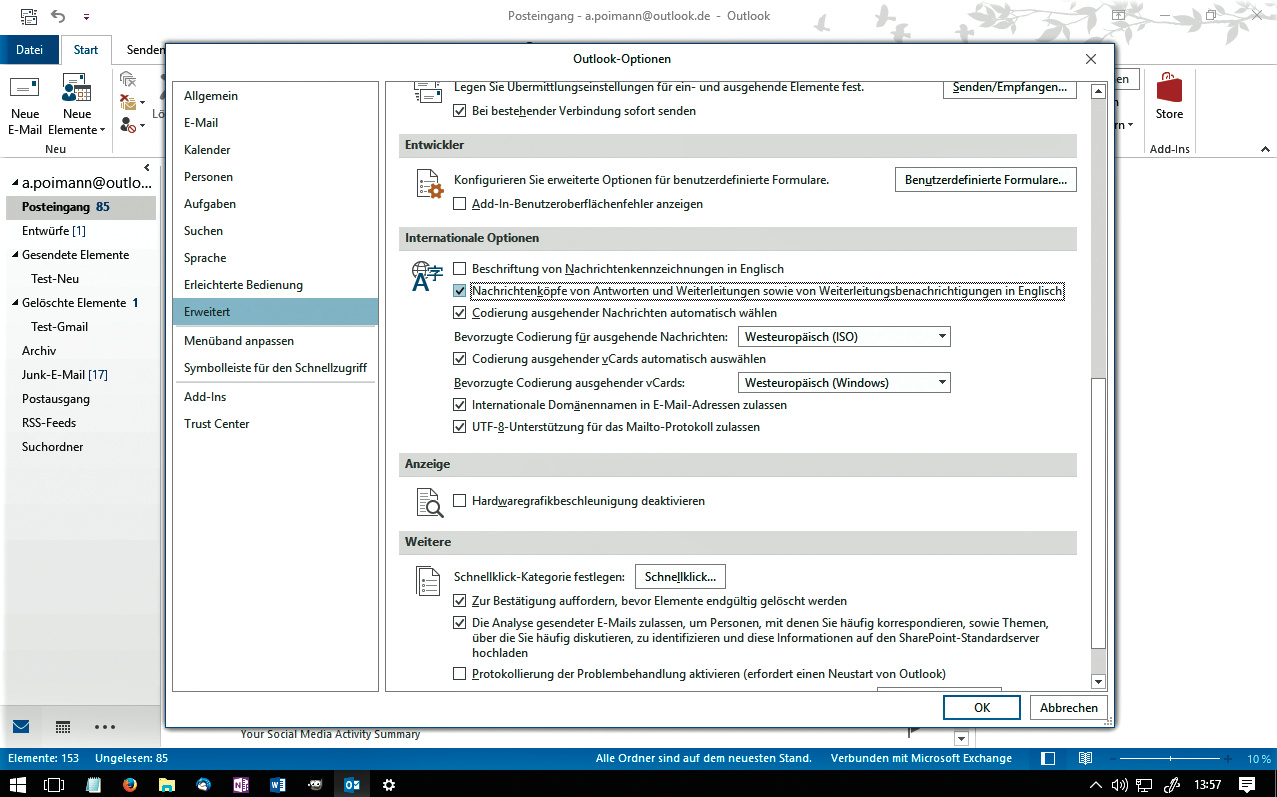The width and height of the screenshot is (1277, 797).
Task: Select Kalender options category
Action: (275, 150)
